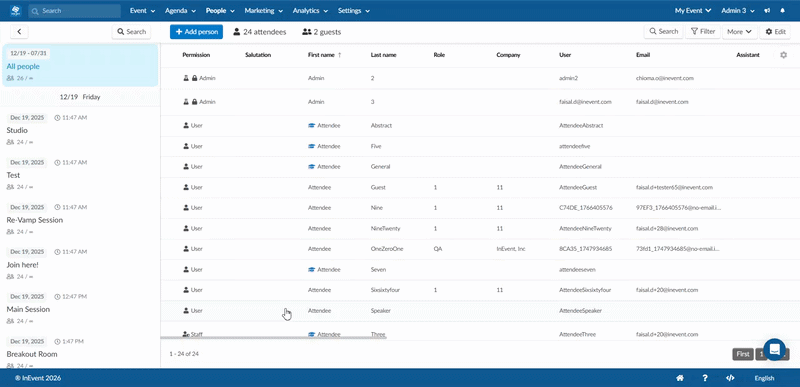
Task: Click username AttendeeNineTwenty
Action: [x=585, y=228]
